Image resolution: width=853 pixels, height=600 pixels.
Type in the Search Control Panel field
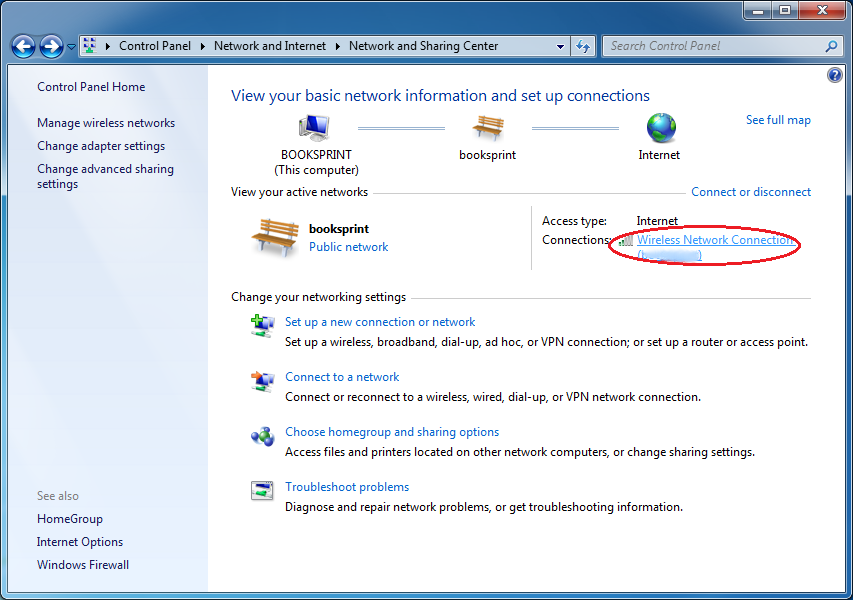714,46
